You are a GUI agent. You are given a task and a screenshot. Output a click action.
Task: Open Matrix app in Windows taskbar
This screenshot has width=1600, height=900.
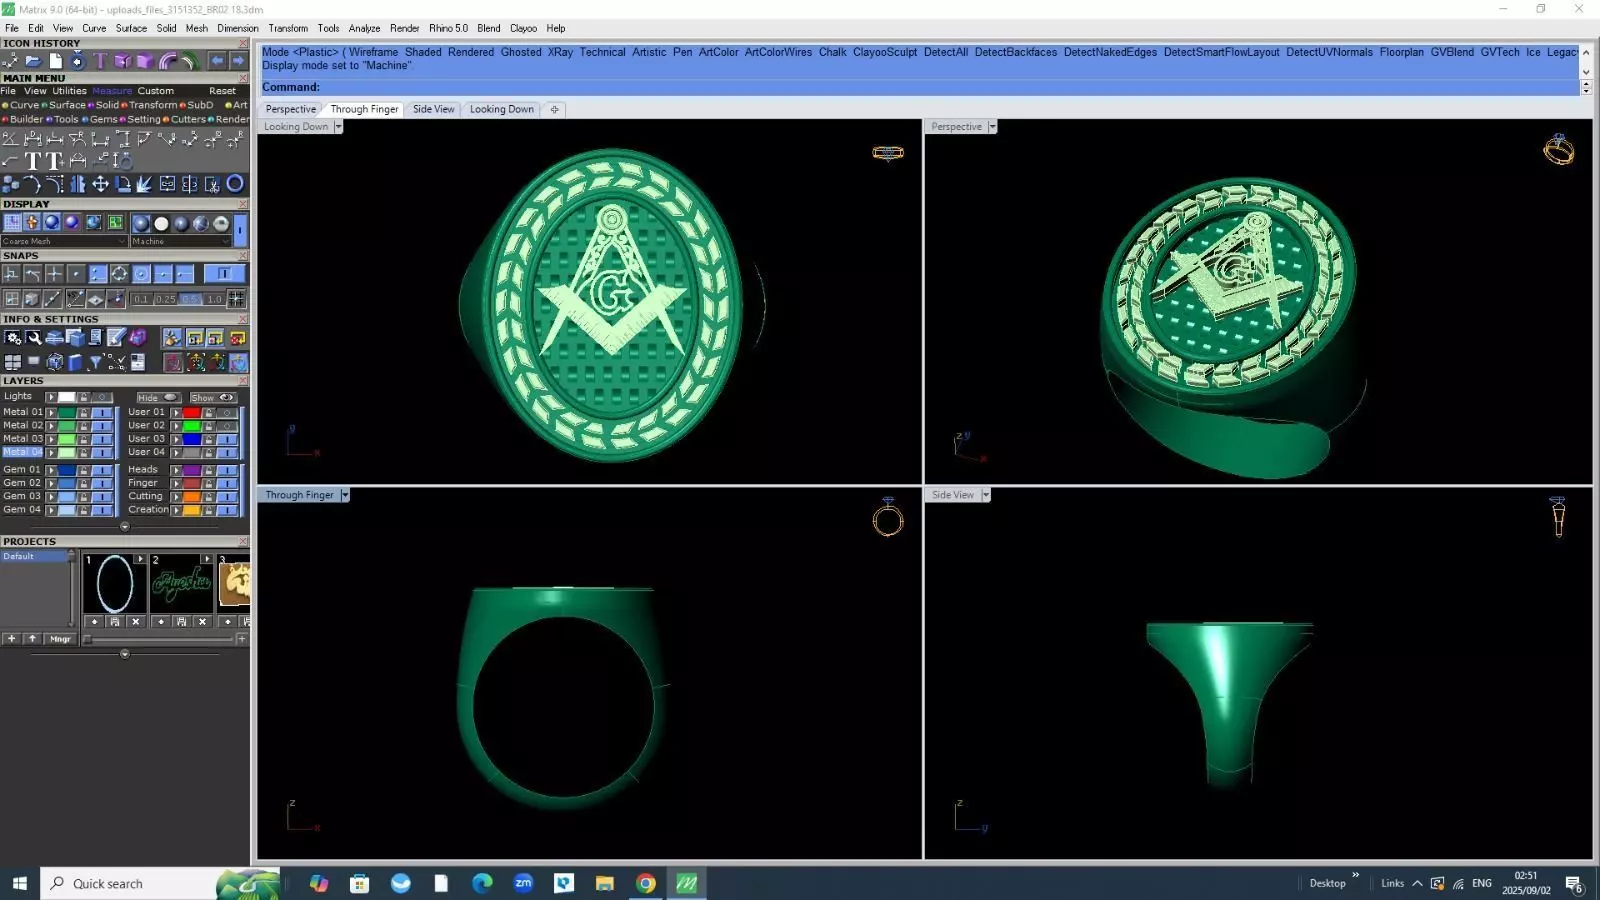[687, 883]
